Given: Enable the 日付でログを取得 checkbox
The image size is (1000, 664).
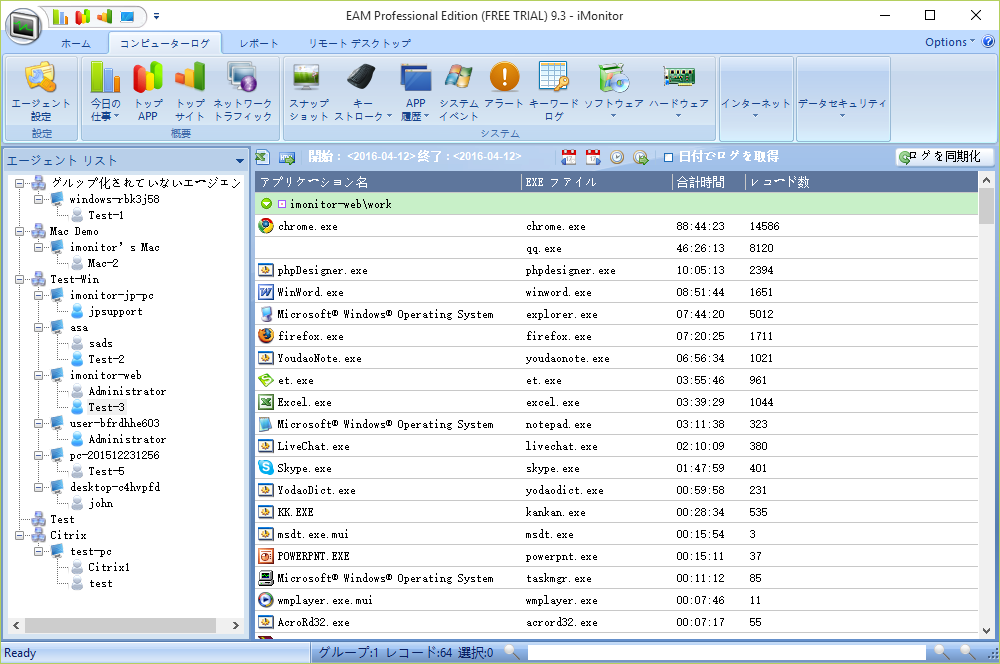Looking at the screenshot, I should pyautogui.click(x=669, y=157).
